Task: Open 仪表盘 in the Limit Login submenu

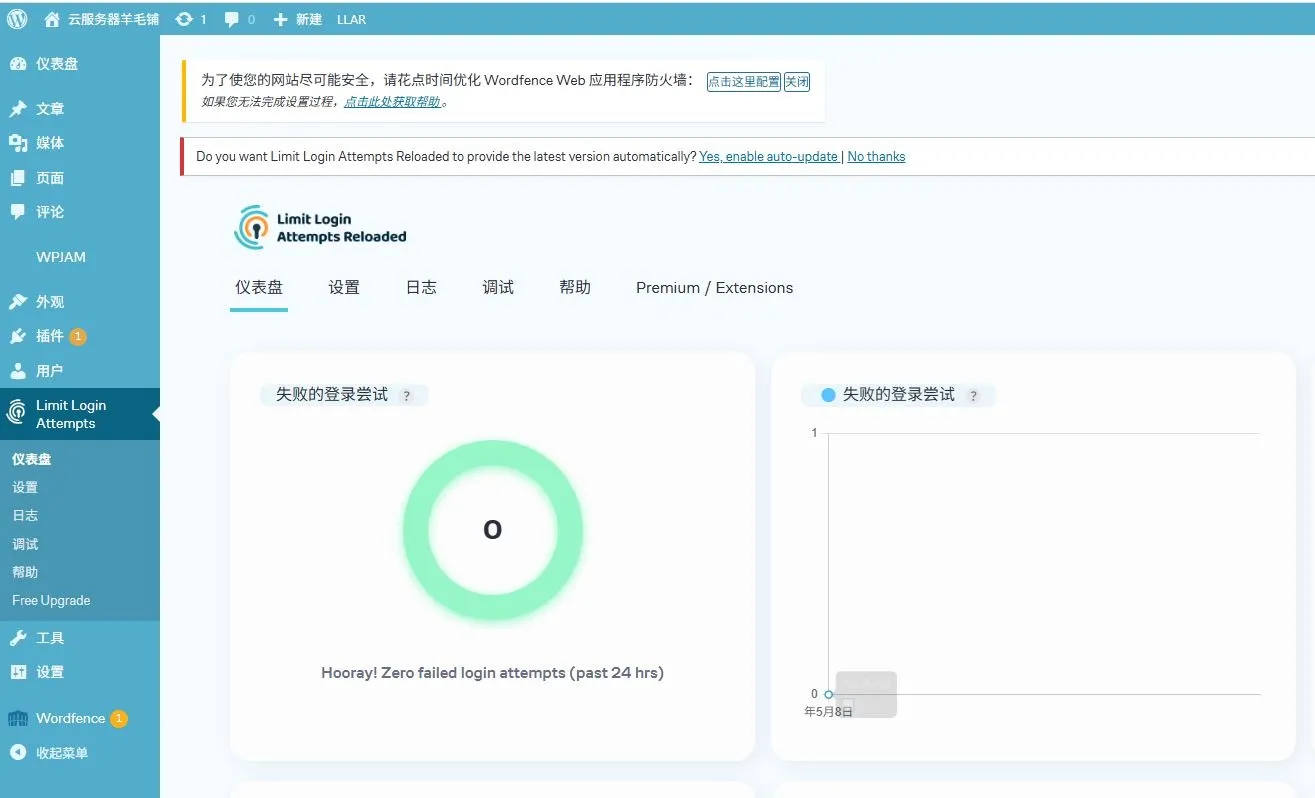Action: pos(31,460)
